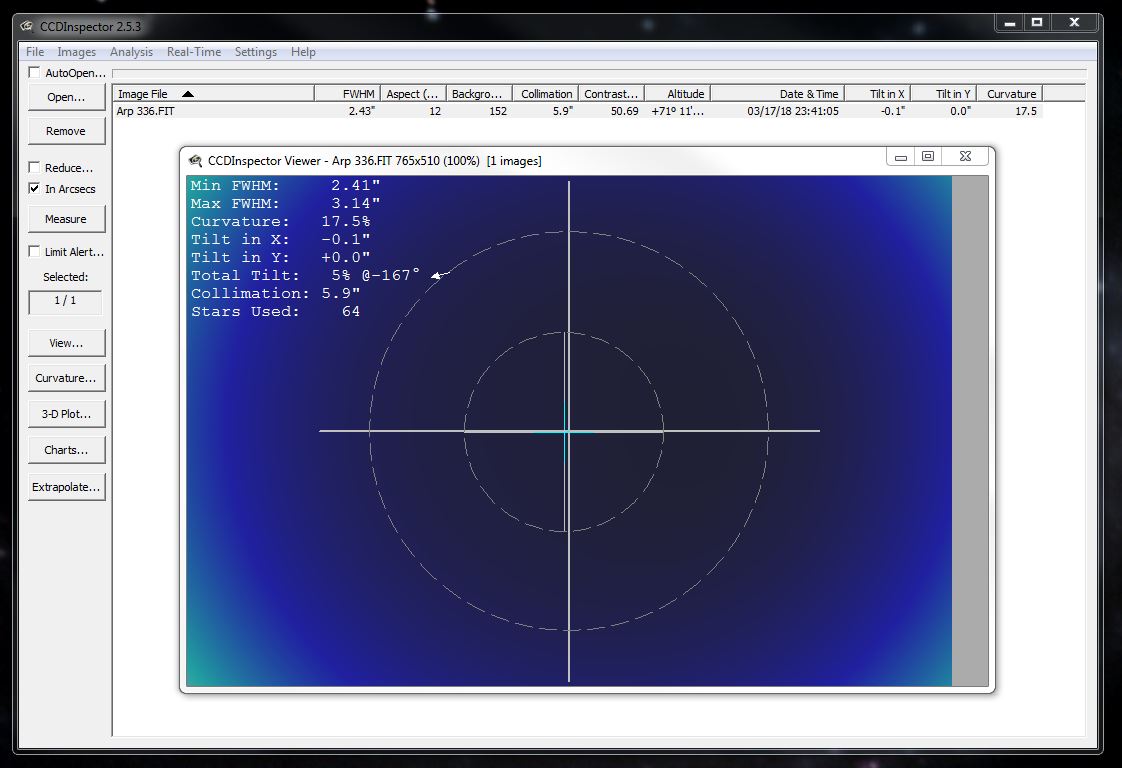Open the Real-Time menu
This screenshot has height=768, width=1122.
click(x=194, y=52)
